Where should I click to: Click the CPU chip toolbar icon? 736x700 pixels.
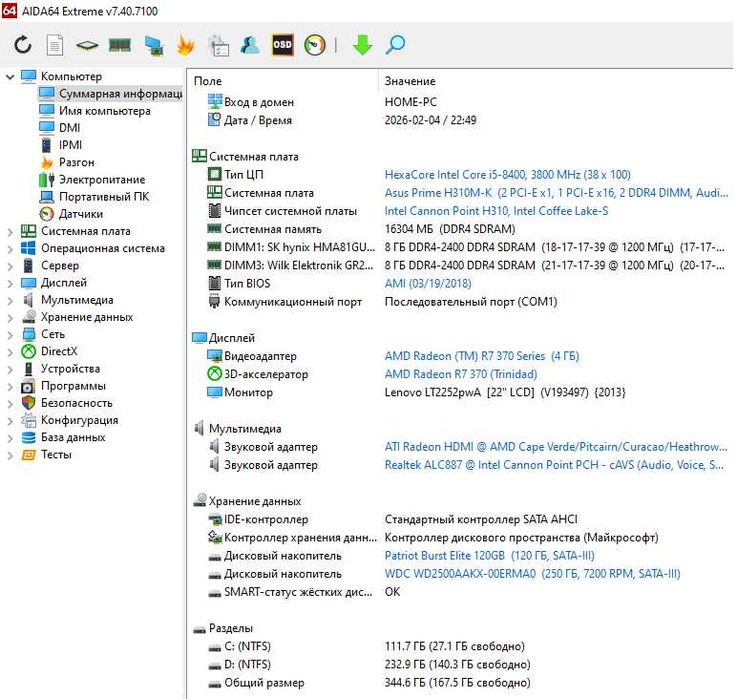pyautogui.click(x=87, y=45)
